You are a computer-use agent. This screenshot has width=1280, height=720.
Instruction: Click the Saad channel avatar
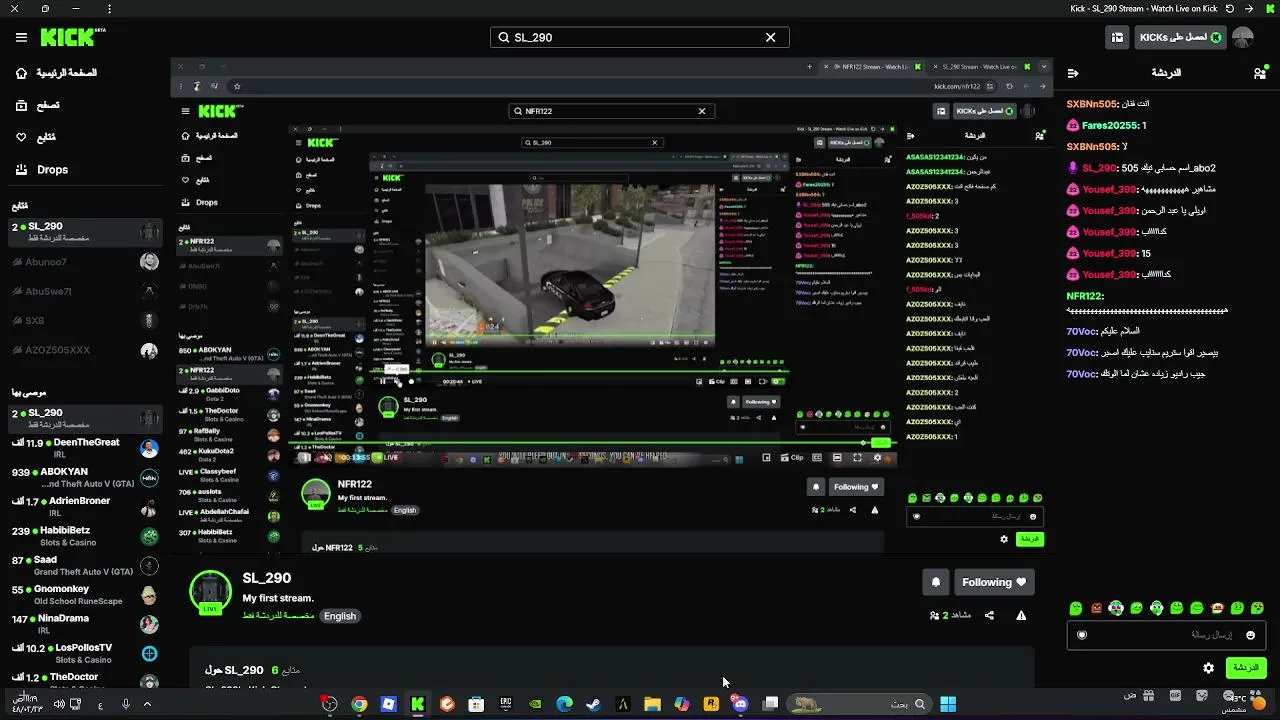point(149,566)
